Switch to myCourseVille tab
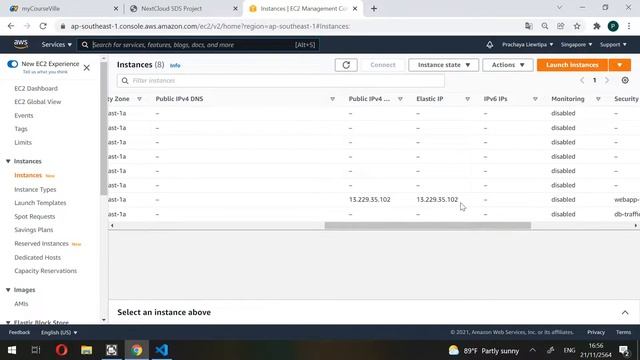 pyautogui.click(x=63, y=9)
